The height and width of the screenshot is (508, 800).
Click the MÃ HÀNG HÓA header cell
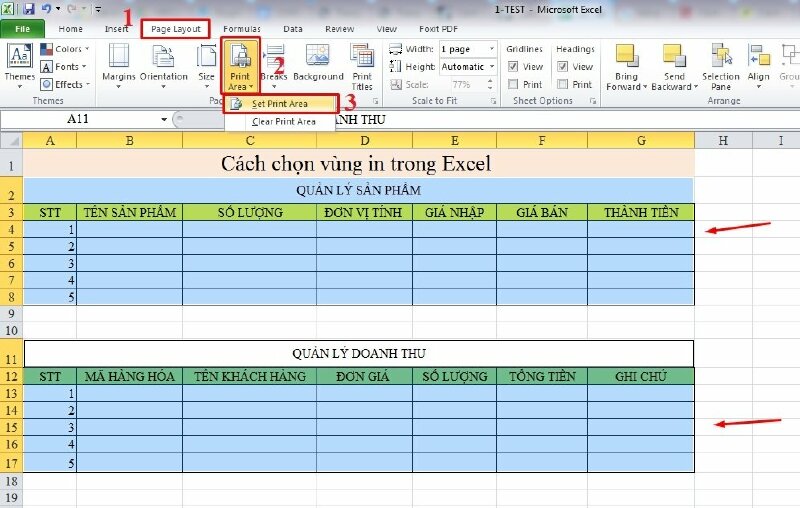pyautogui.click(x=130, y=376)
